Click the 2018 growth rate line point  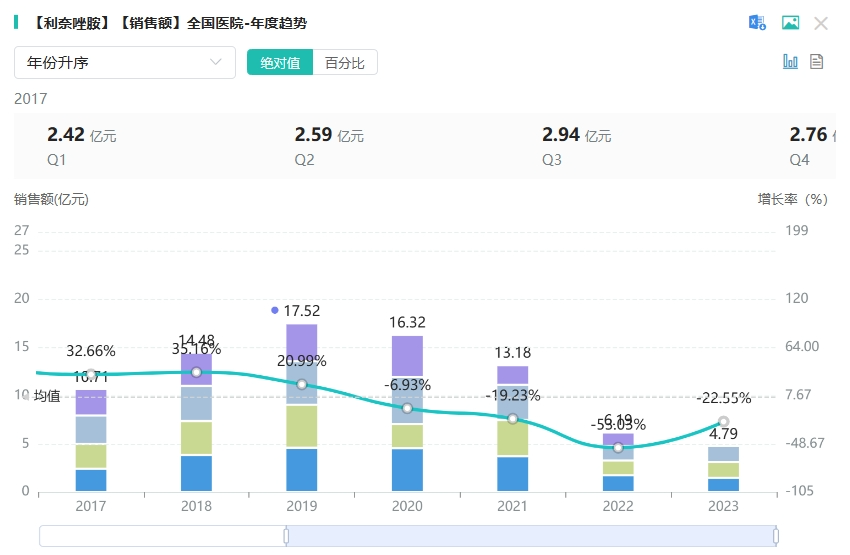[196, 372]
